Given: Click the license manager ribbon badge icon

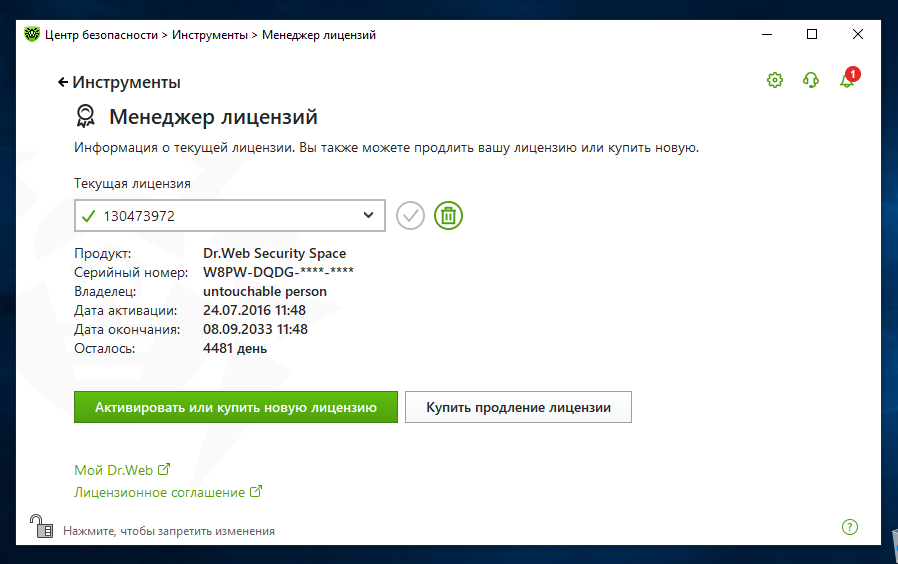Looking at the screenshot, I should pos(86,116).
